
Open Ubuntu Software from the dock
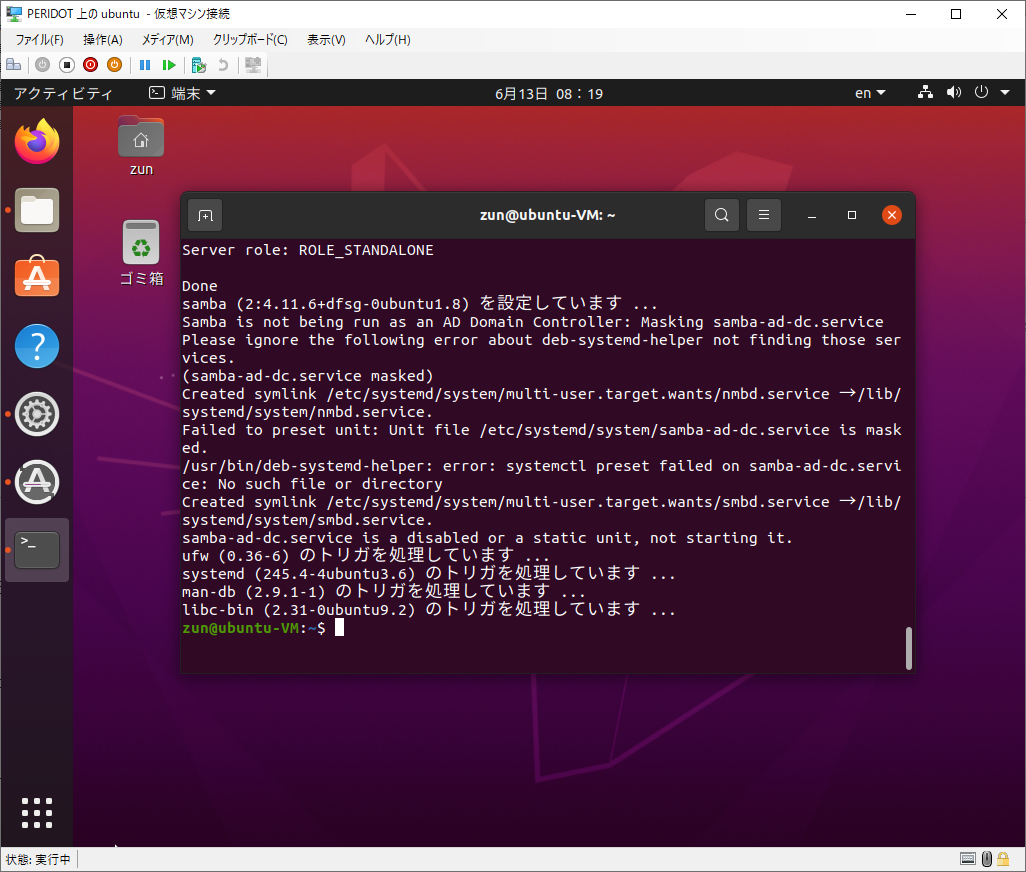pyautogui.click(x=37, y=277)
